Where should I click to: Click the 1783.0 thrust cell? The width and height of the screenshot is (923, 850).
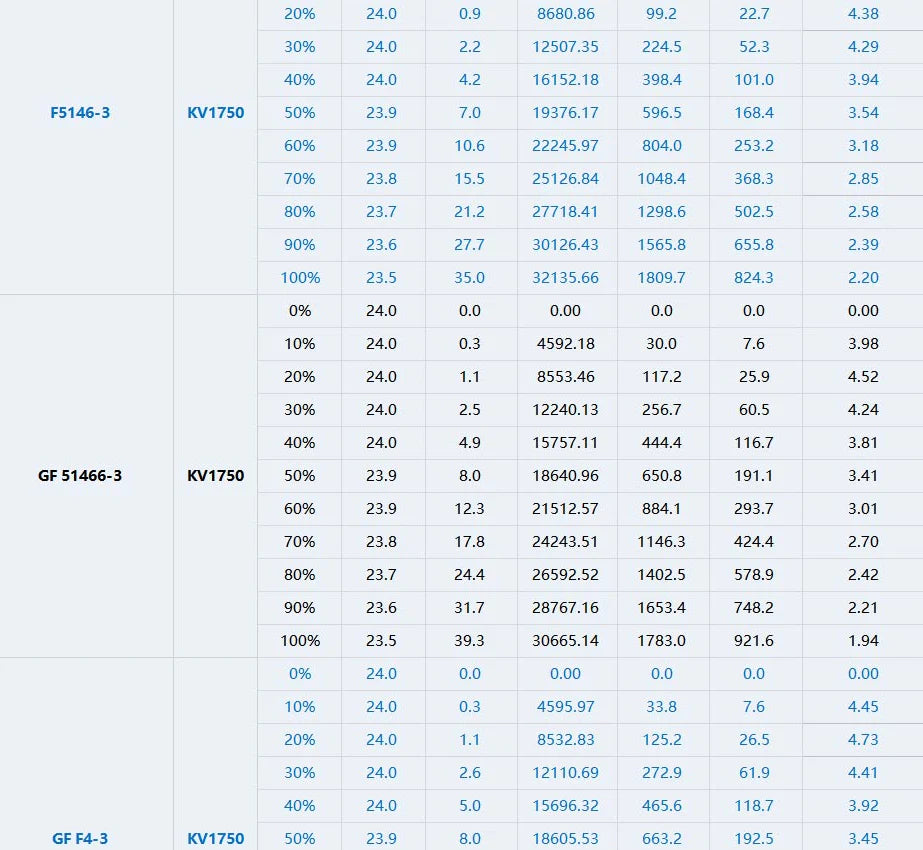click(x=661, y=641)
